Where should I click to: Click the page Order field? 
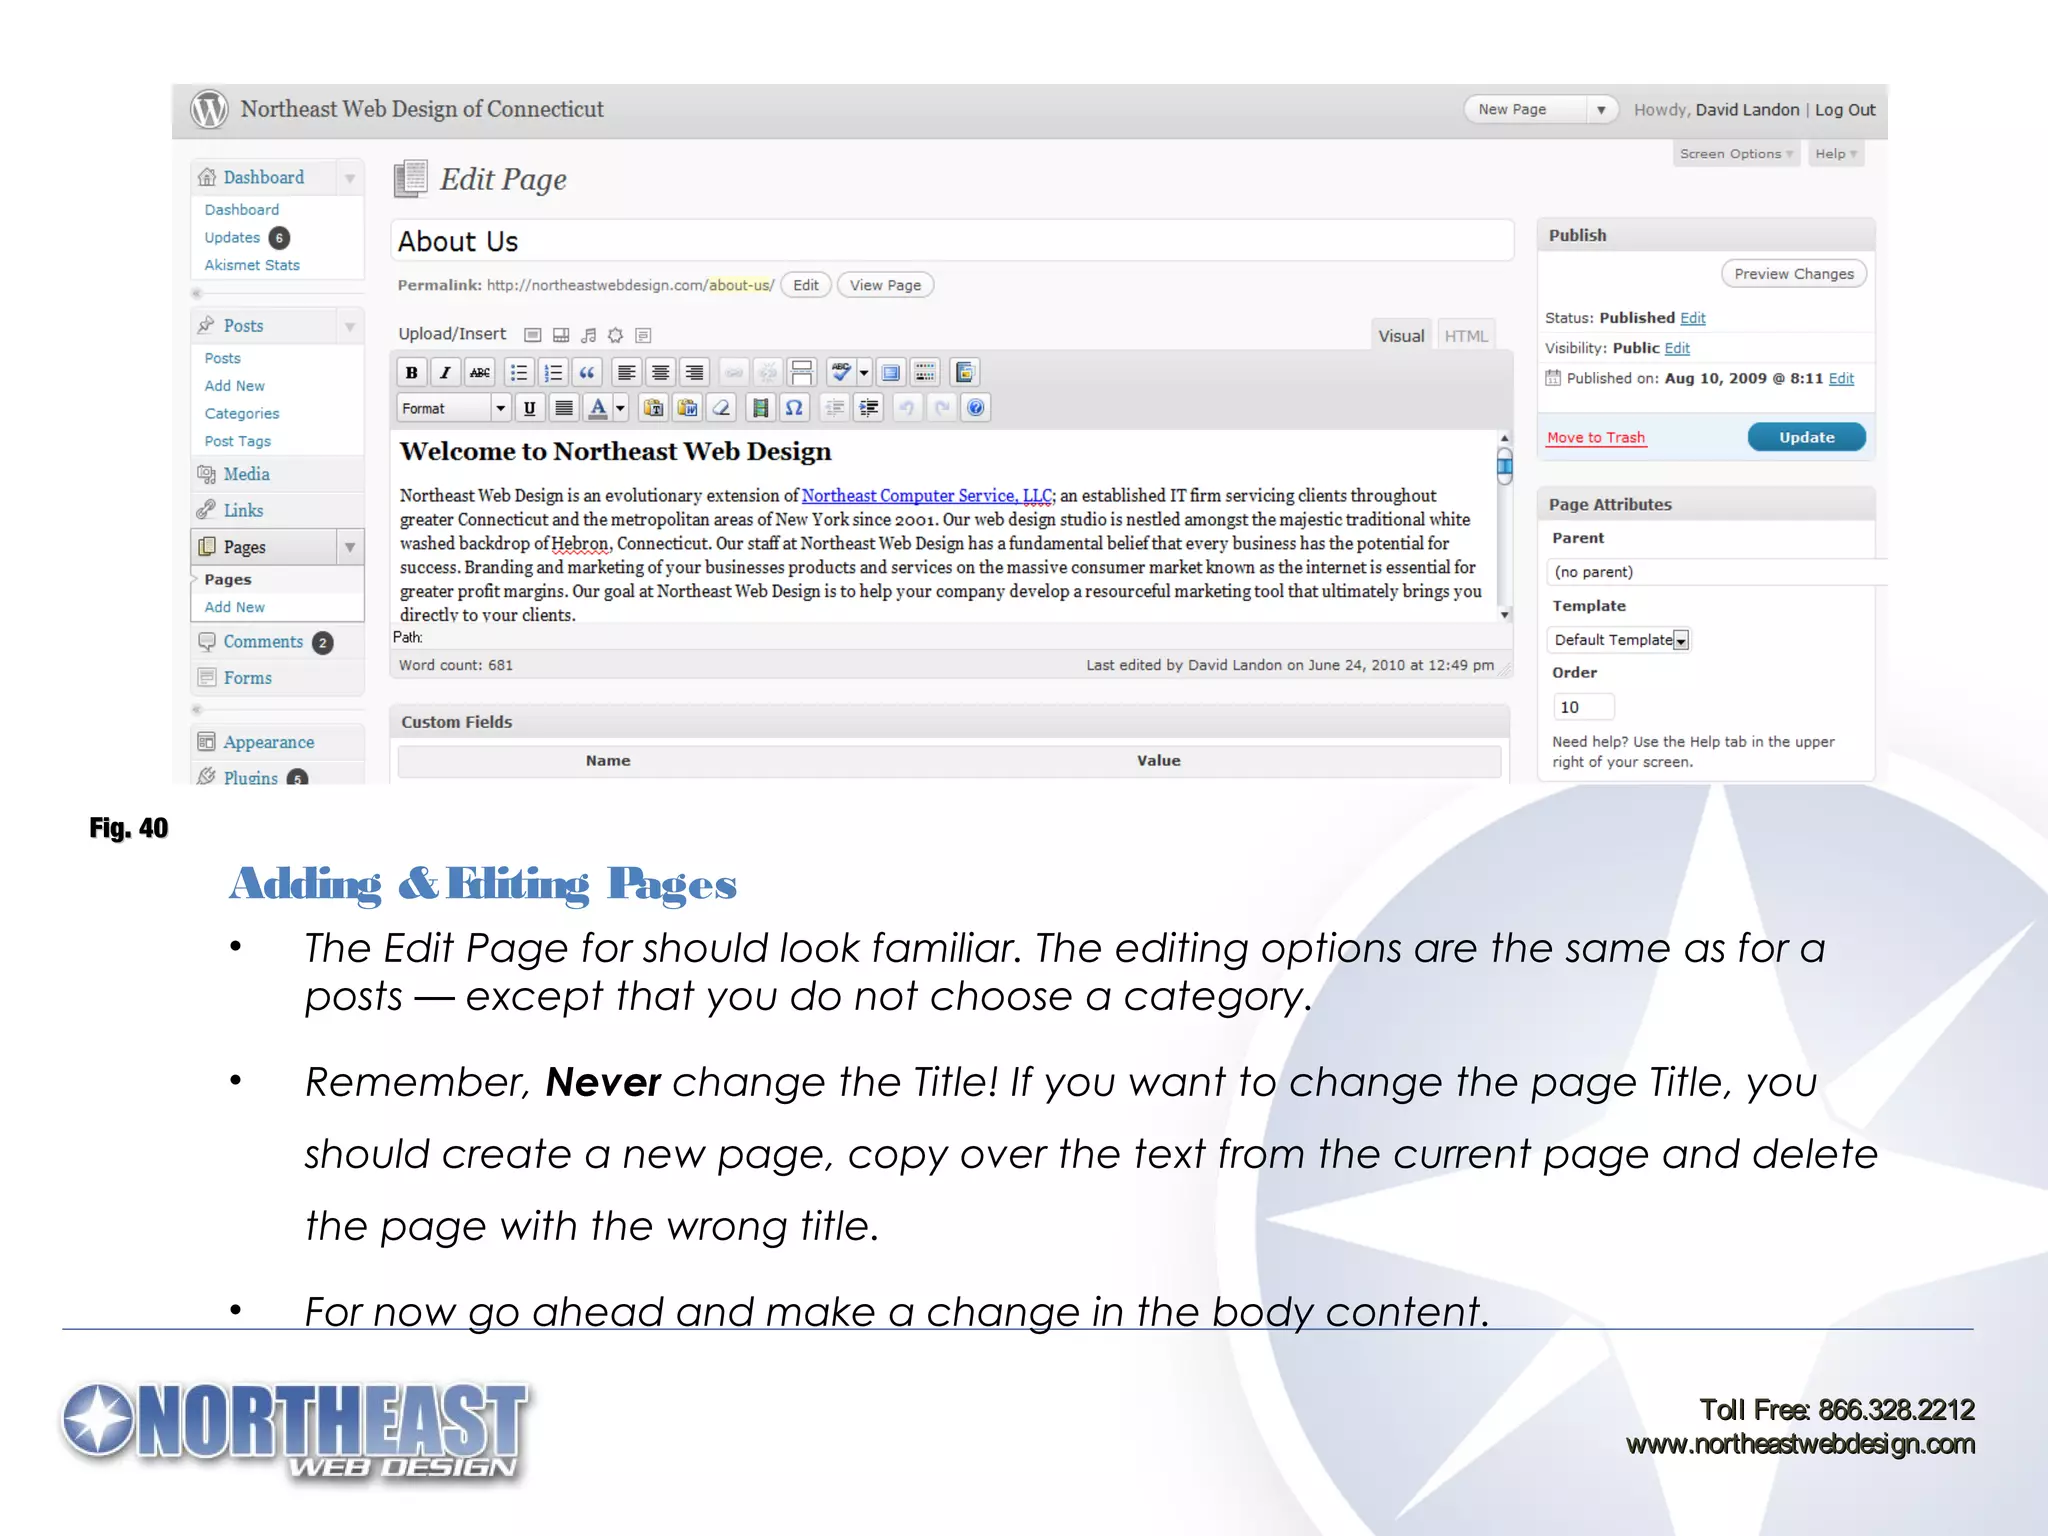coord(1583,707)
